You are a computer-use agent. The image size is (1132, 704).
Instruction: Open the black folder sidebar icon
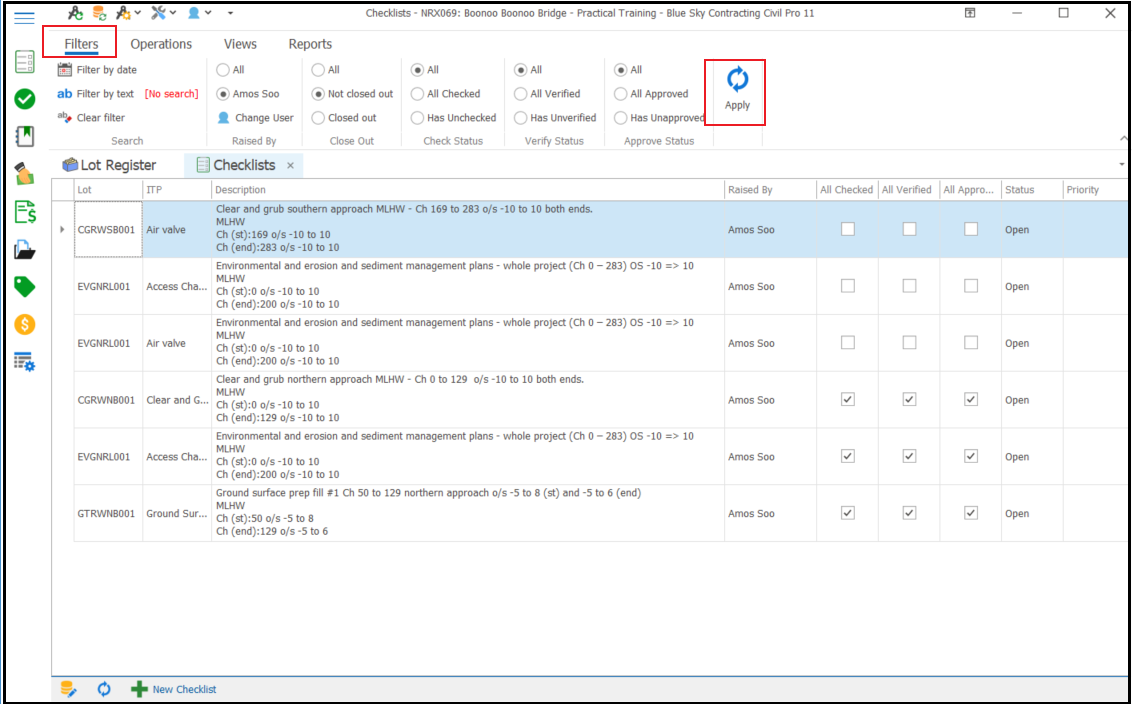[x=25, y=250]
